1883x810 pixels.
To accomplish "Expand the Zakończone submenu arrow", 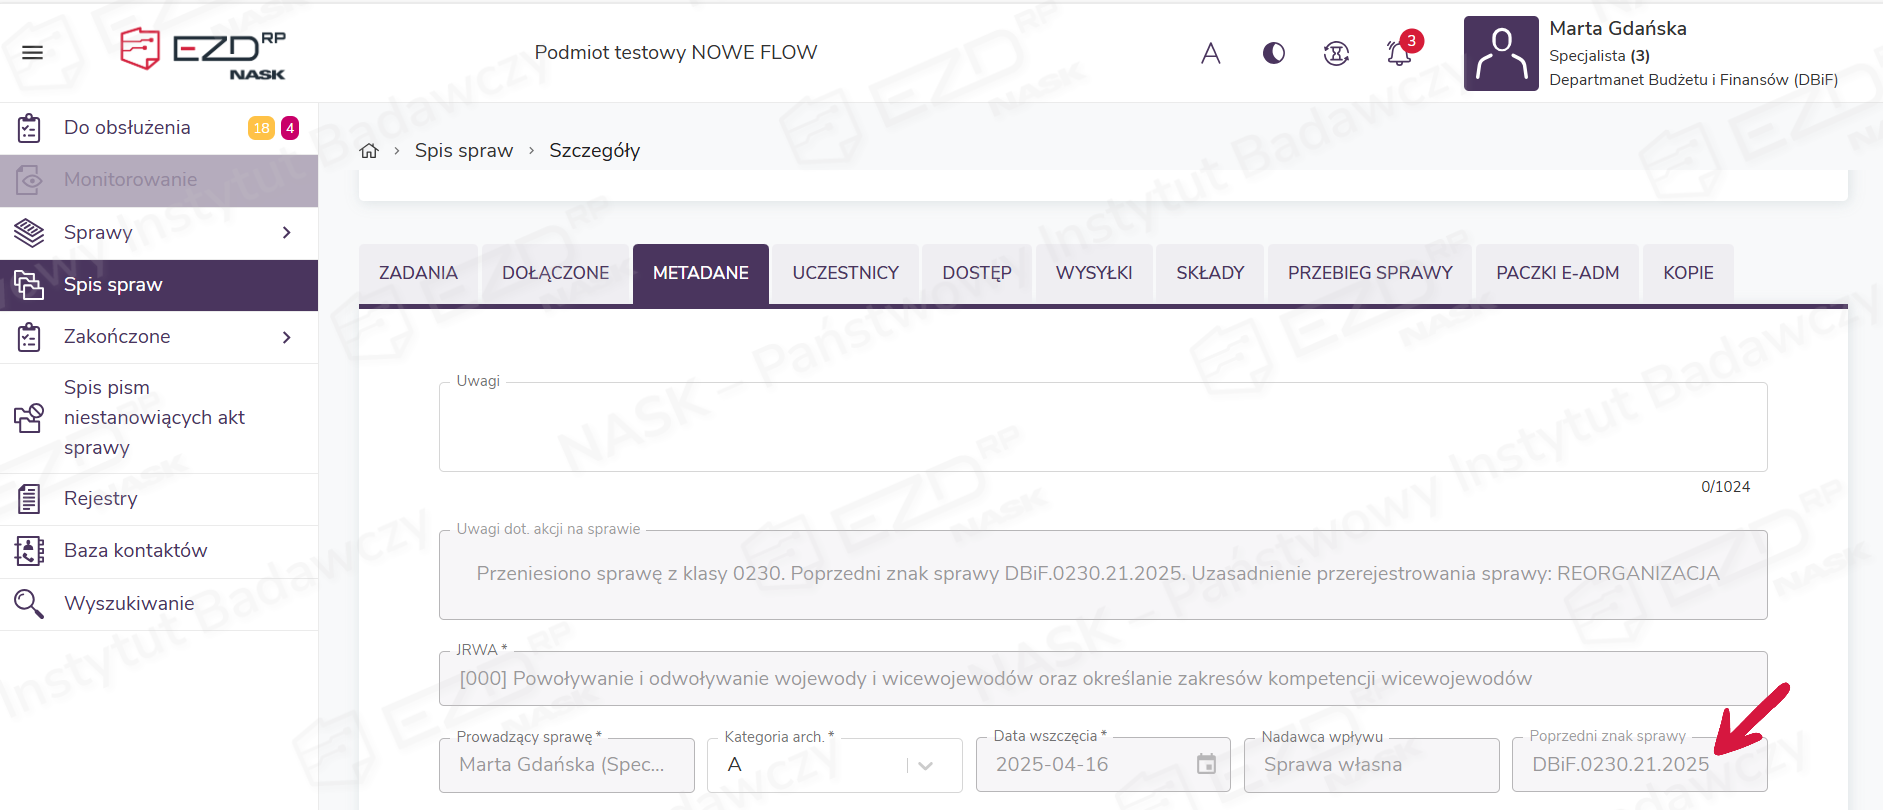I will 287,338.
